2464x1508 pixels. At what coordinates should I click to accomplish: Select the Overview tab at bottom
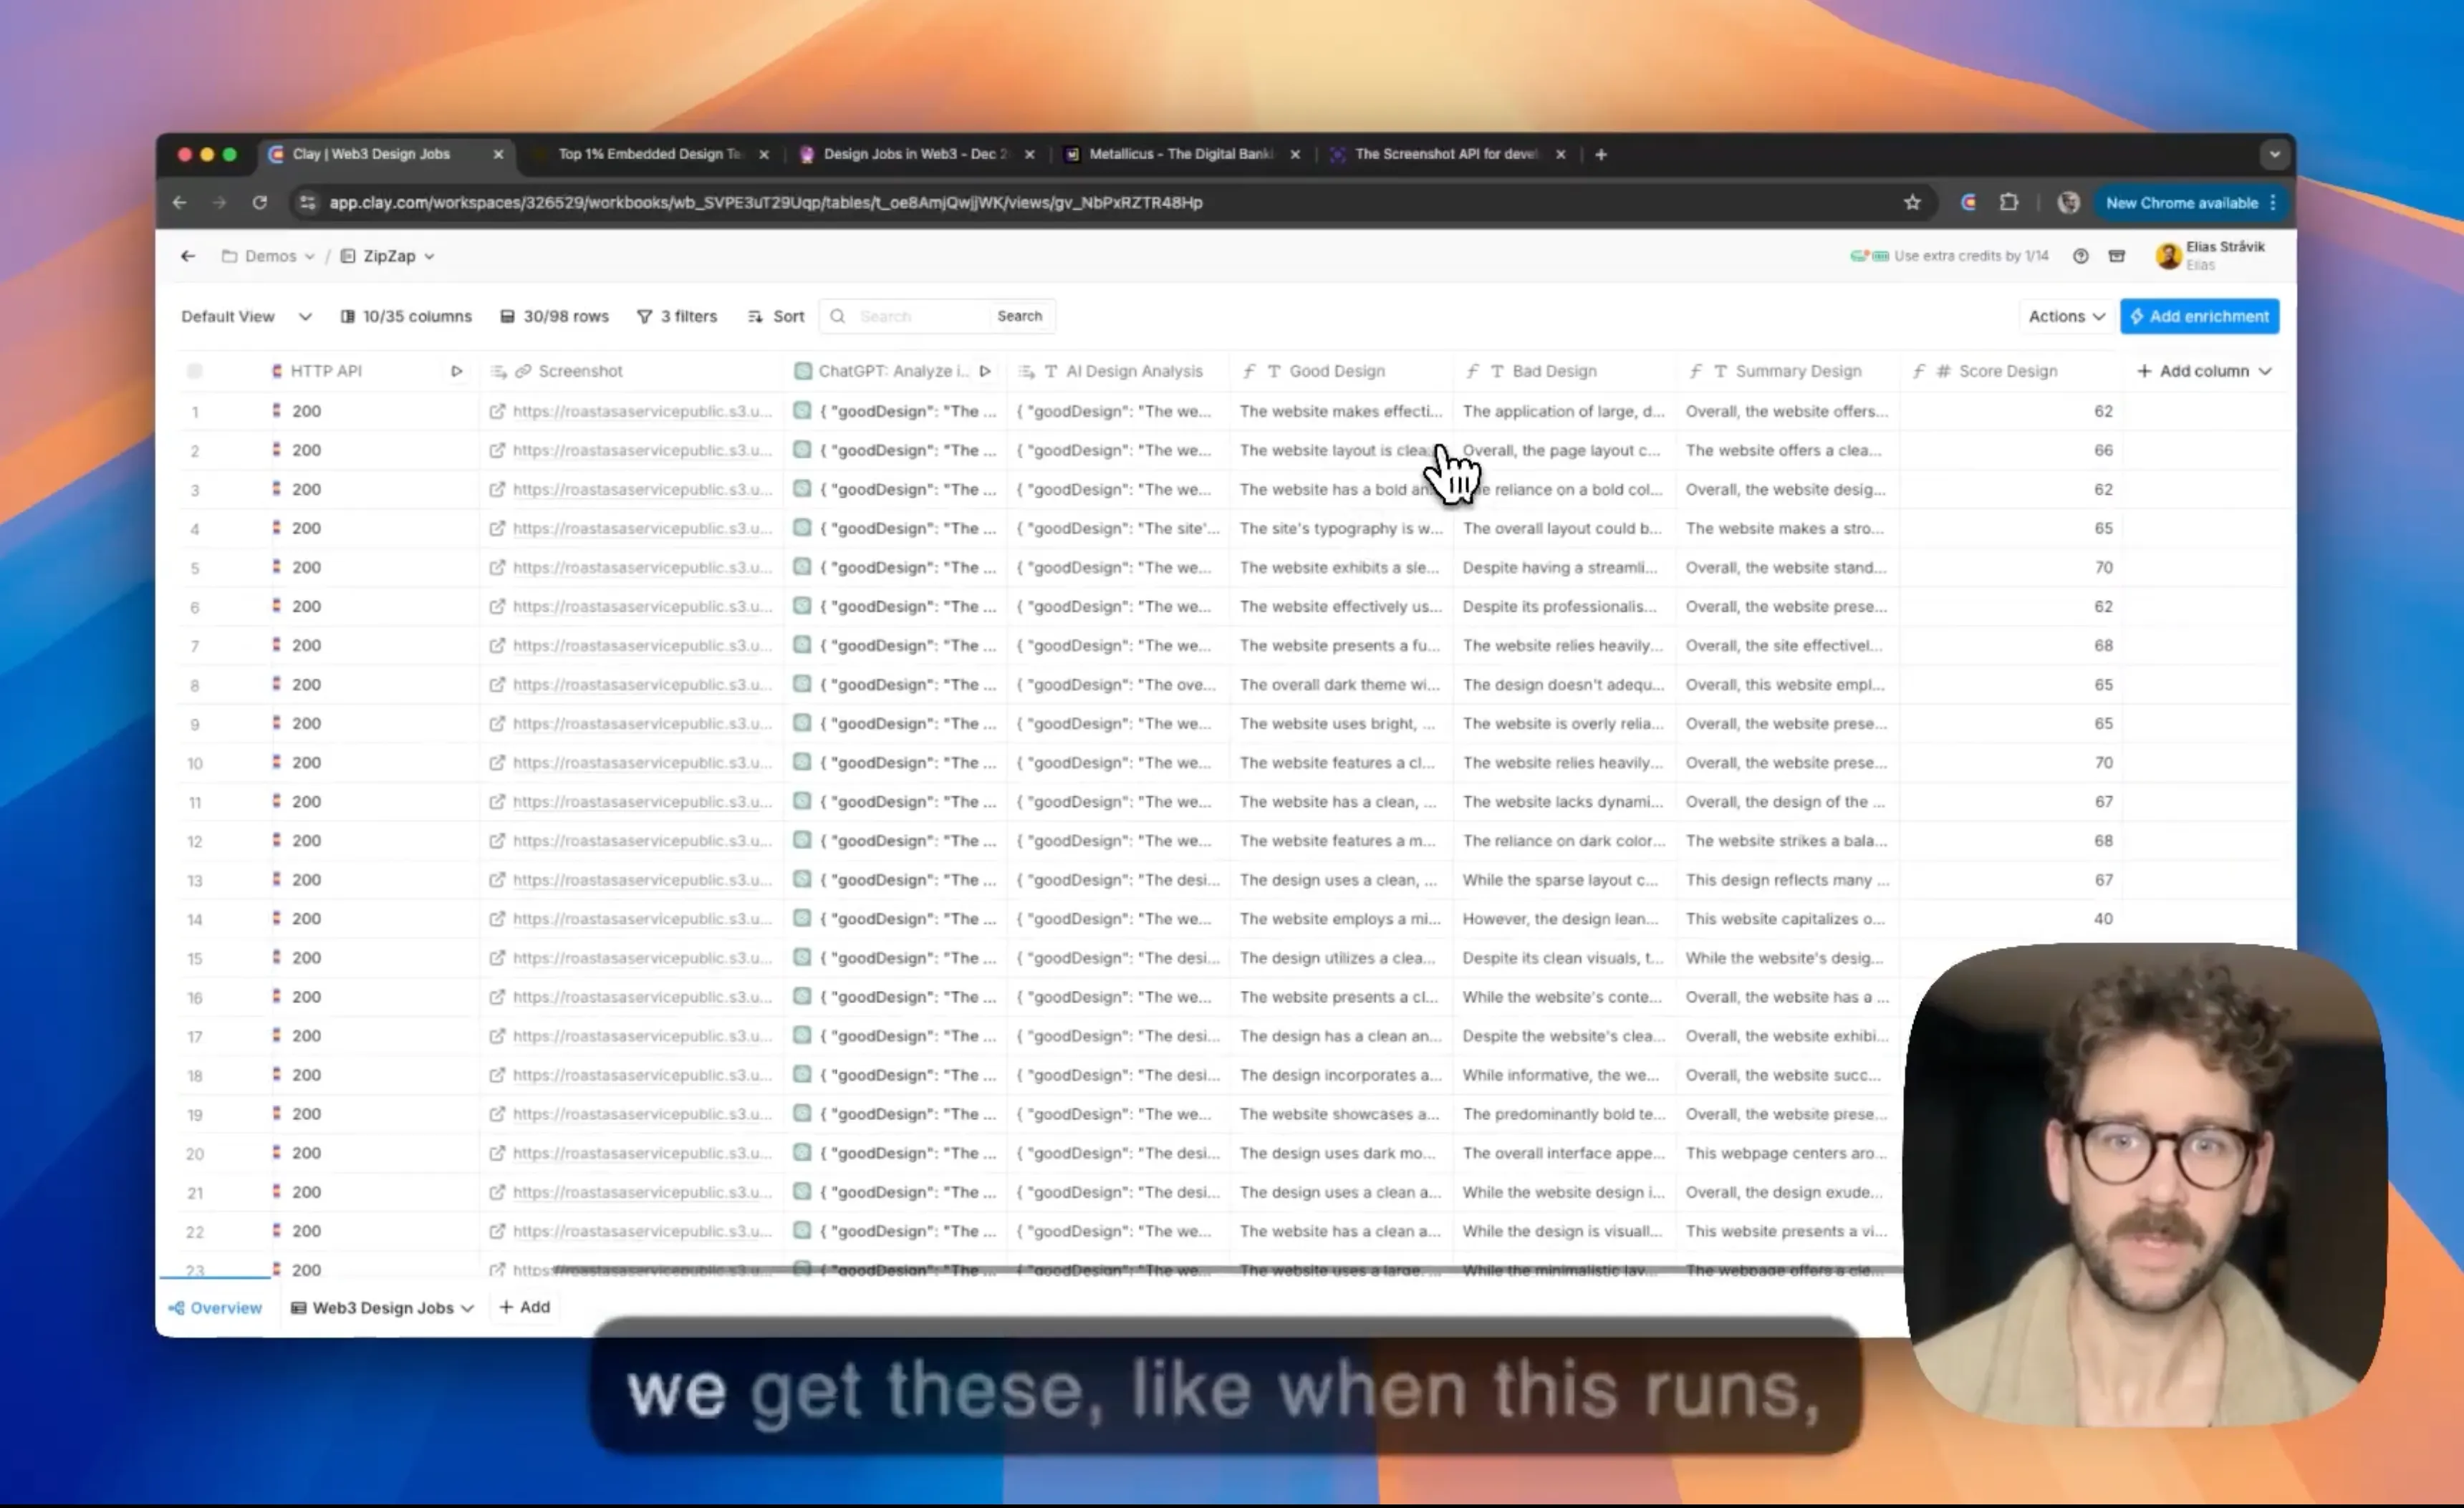point(215,1307)
